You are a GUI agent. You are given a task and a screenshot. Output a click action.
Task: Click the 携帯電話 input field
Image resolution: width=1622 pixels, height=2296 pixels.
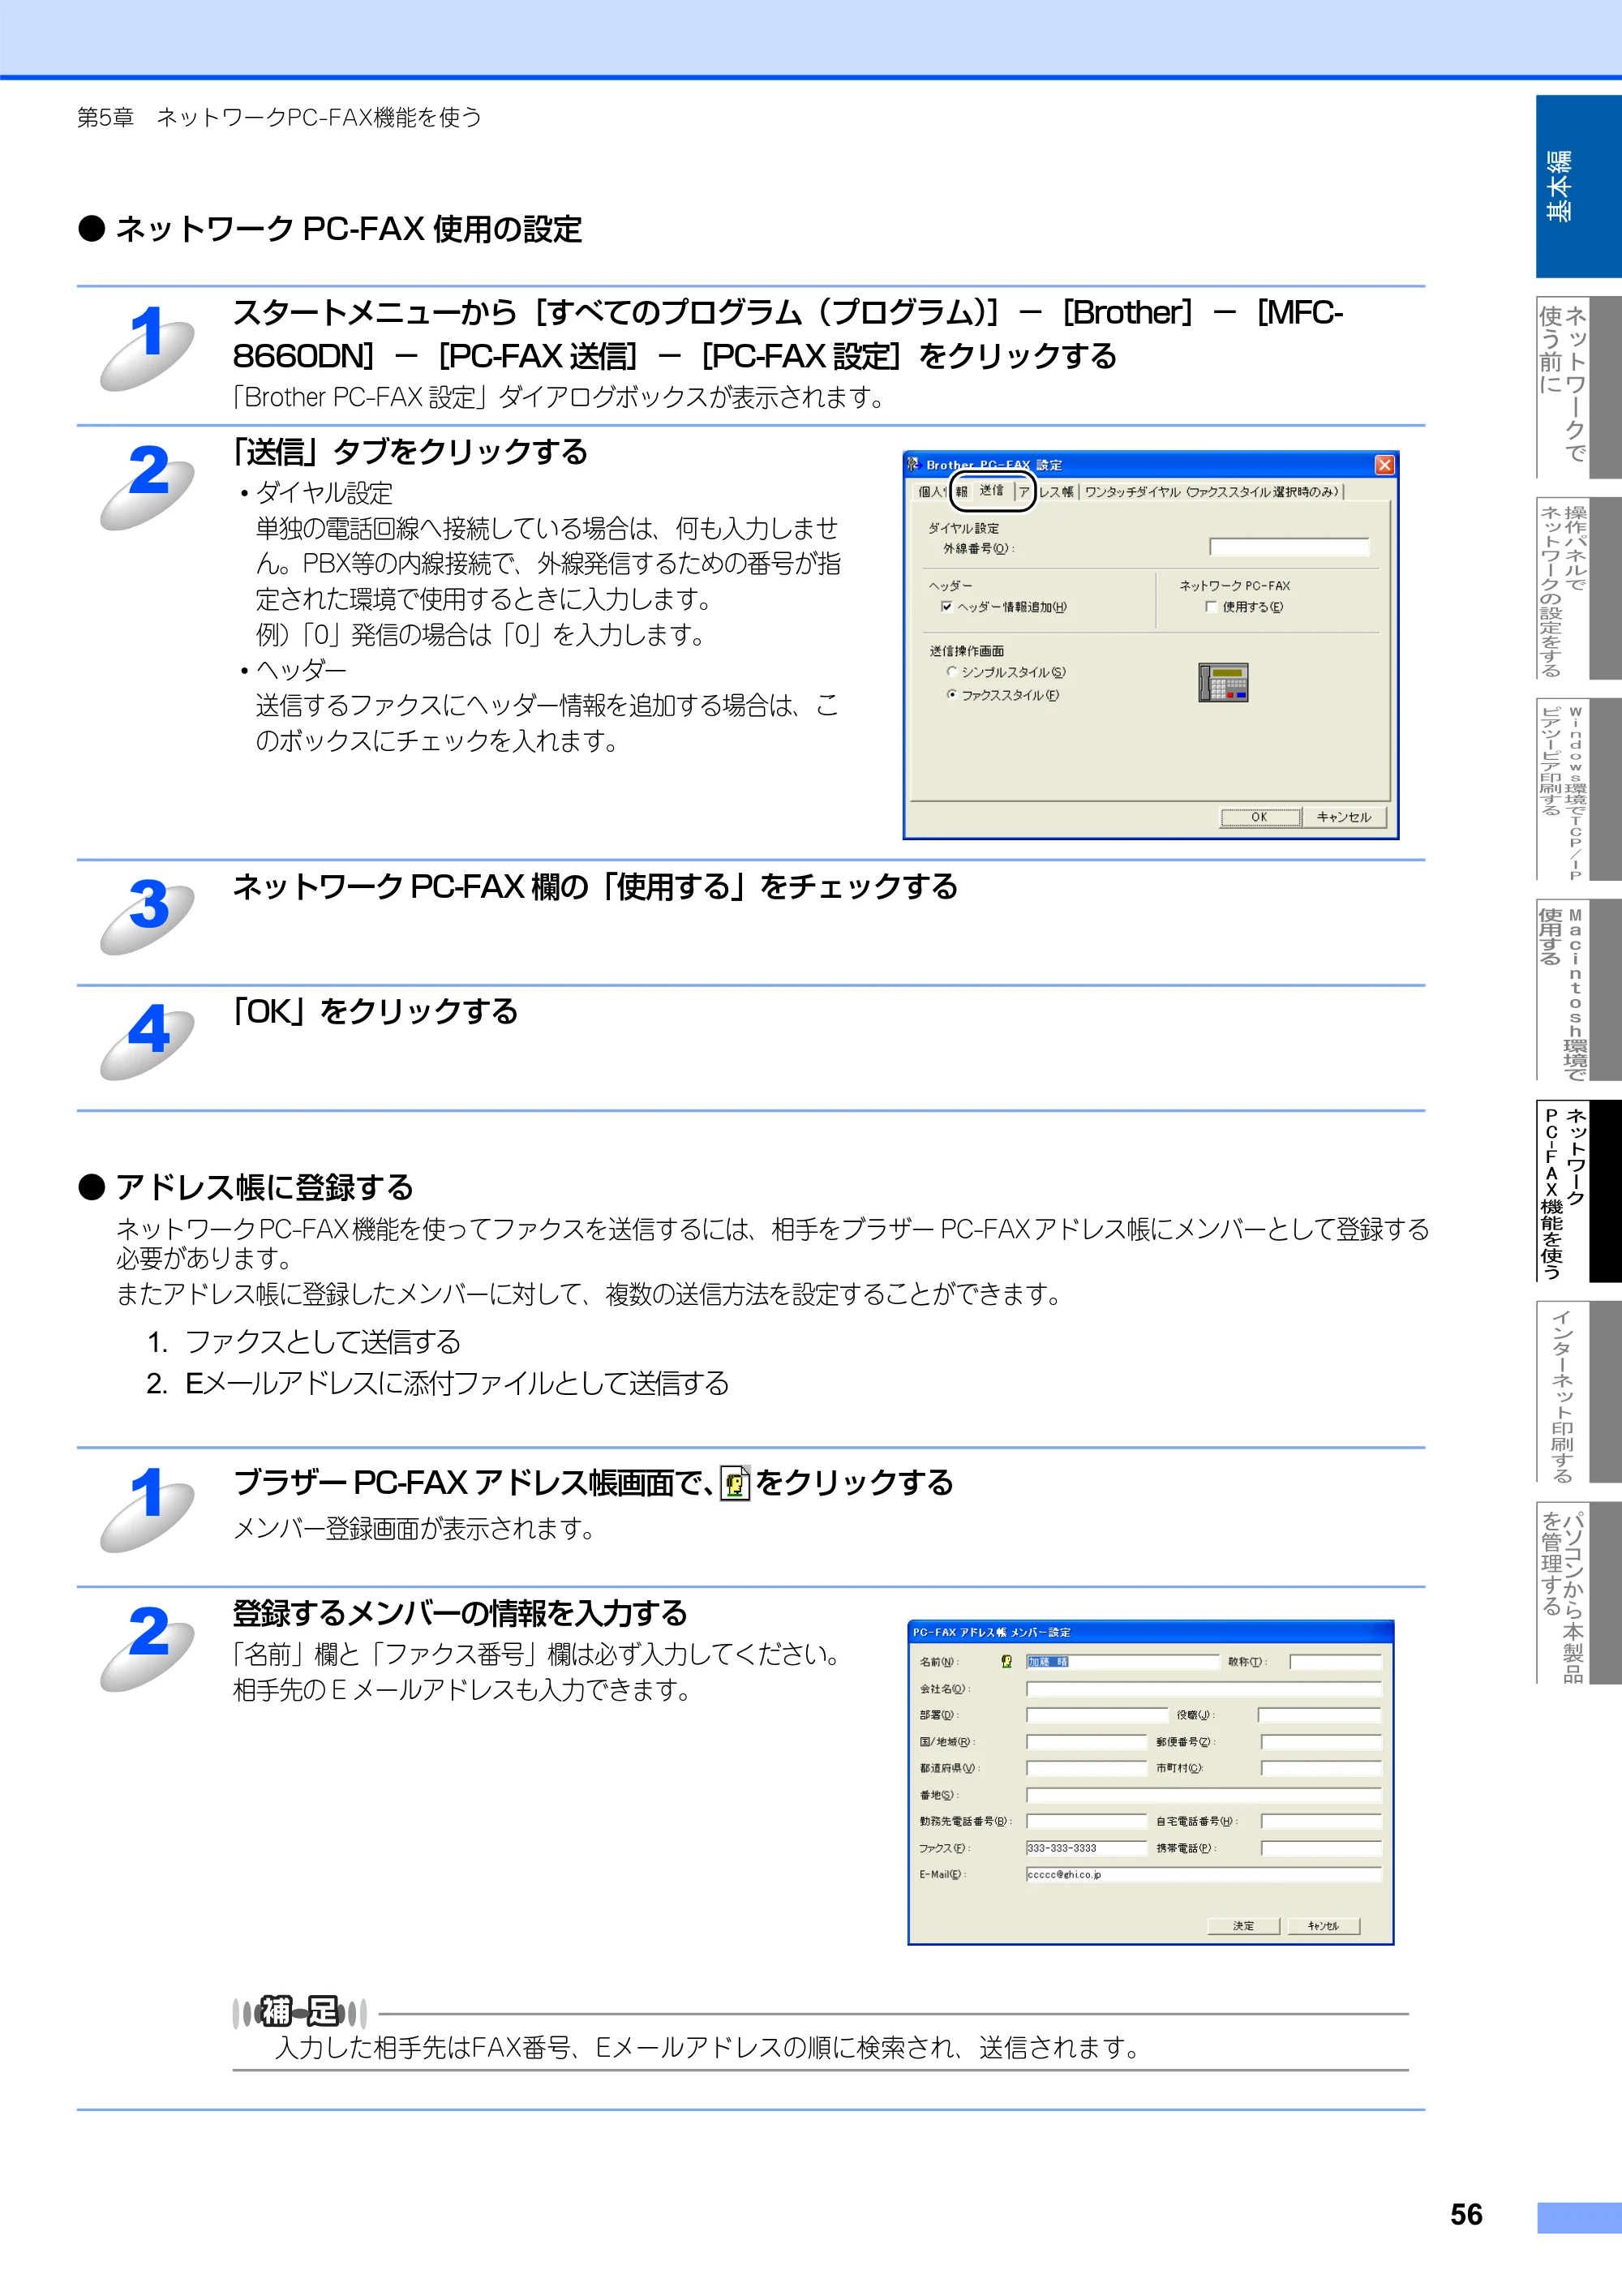pos(1321,1848)
